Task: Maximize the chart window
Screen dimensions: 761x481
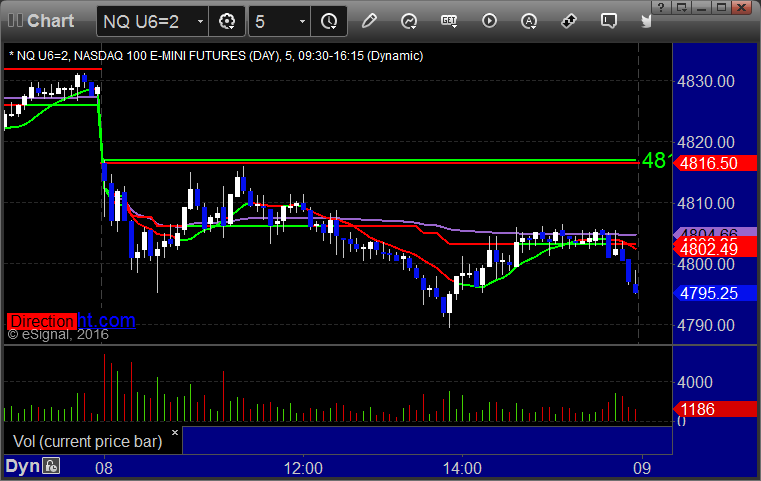Action: coord(722,7)
